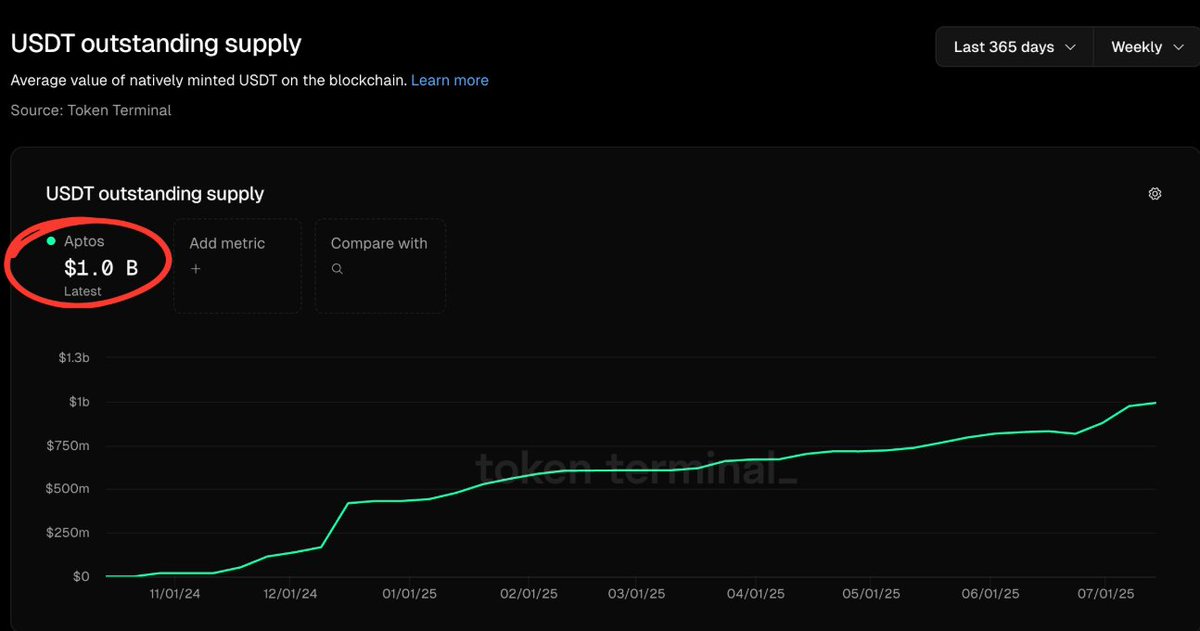The height and width of the screenshot is (631, 1200).
Task: Click the 11/01/24 x-axis date
Action: click(x=176, y=593)
